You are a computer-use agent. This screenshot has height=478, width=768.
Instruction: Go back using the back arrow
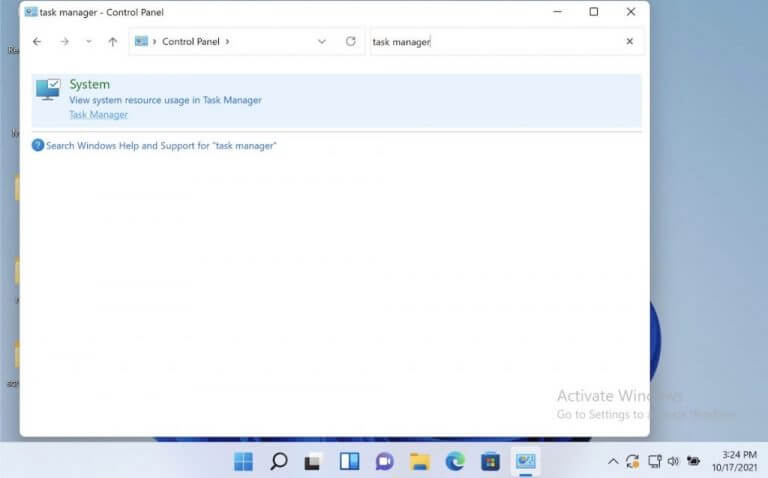pyautogui.click(x=37, y=42)
